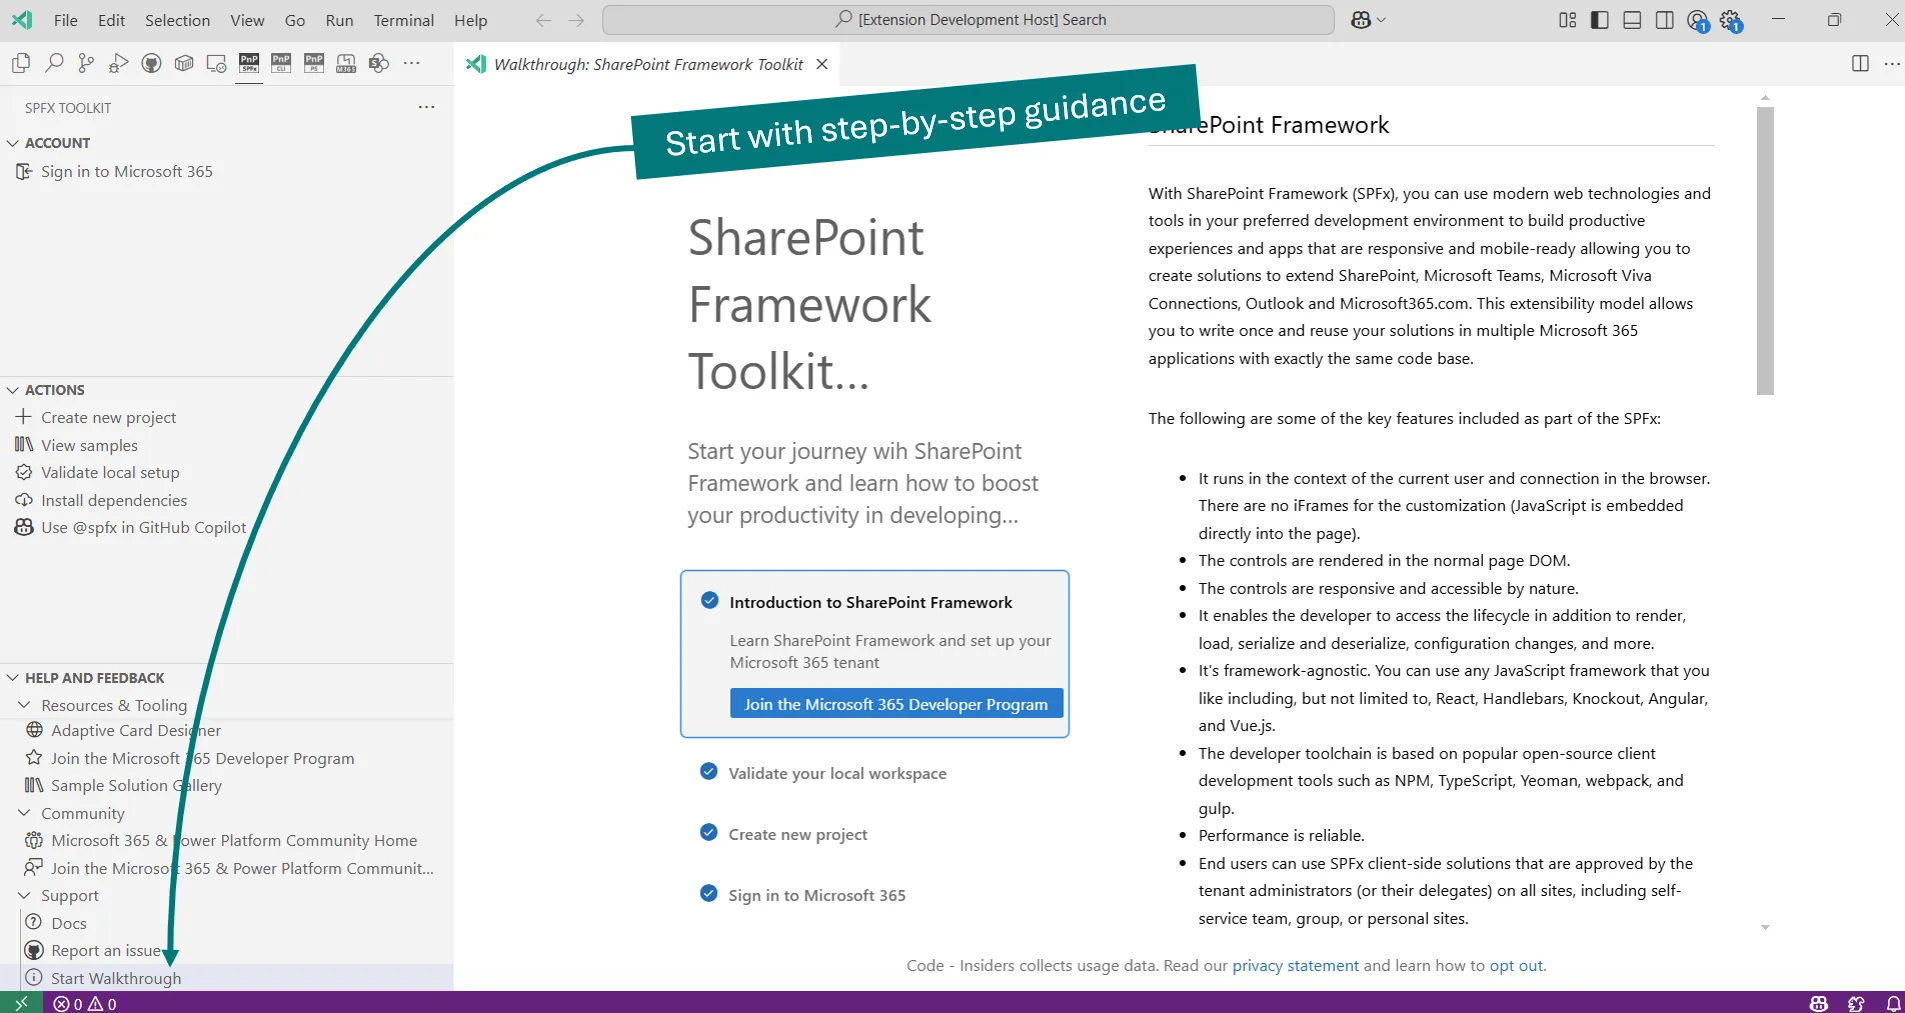Open the privacy statement link
Viewport: 1905px width, 1013px height.
pyautogui.click(x=1295, y=965)
